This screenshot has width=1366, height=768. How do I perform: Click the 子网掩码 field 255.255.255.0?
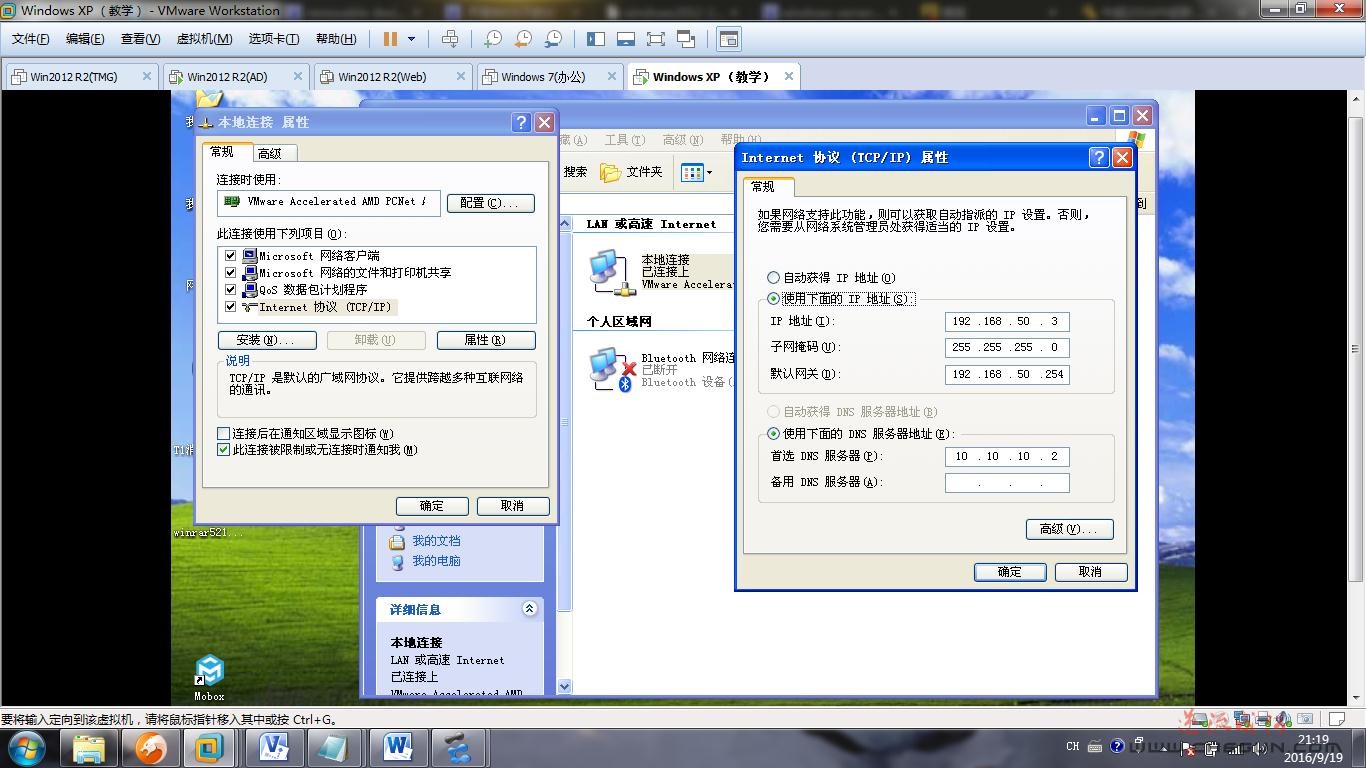point(1007,348)
